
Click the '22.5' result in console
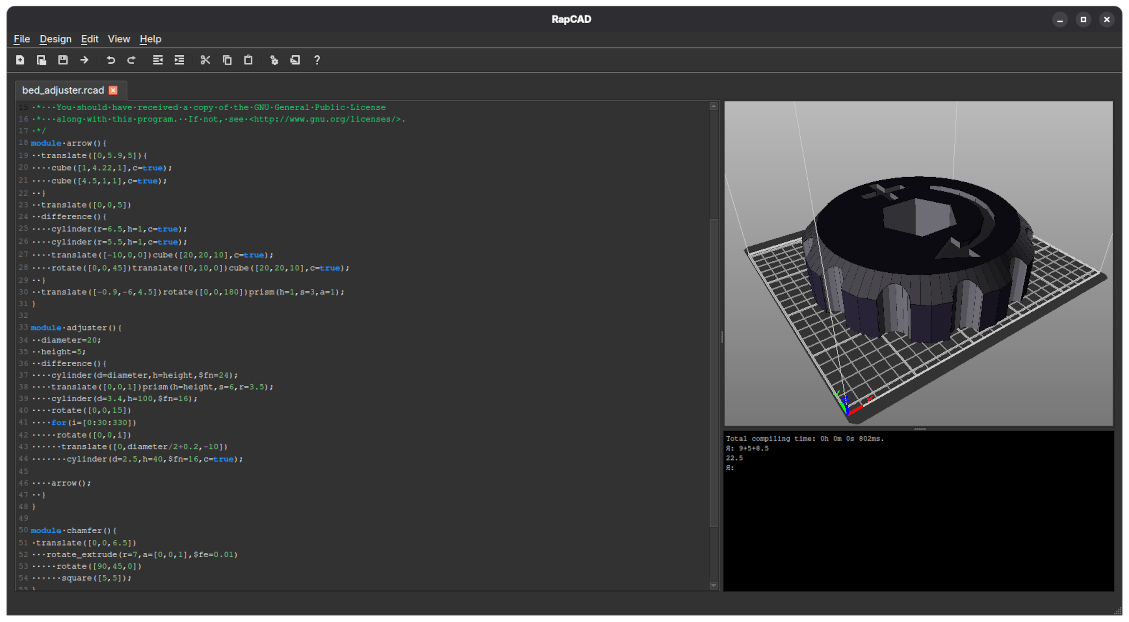click(x=734, y=458)
